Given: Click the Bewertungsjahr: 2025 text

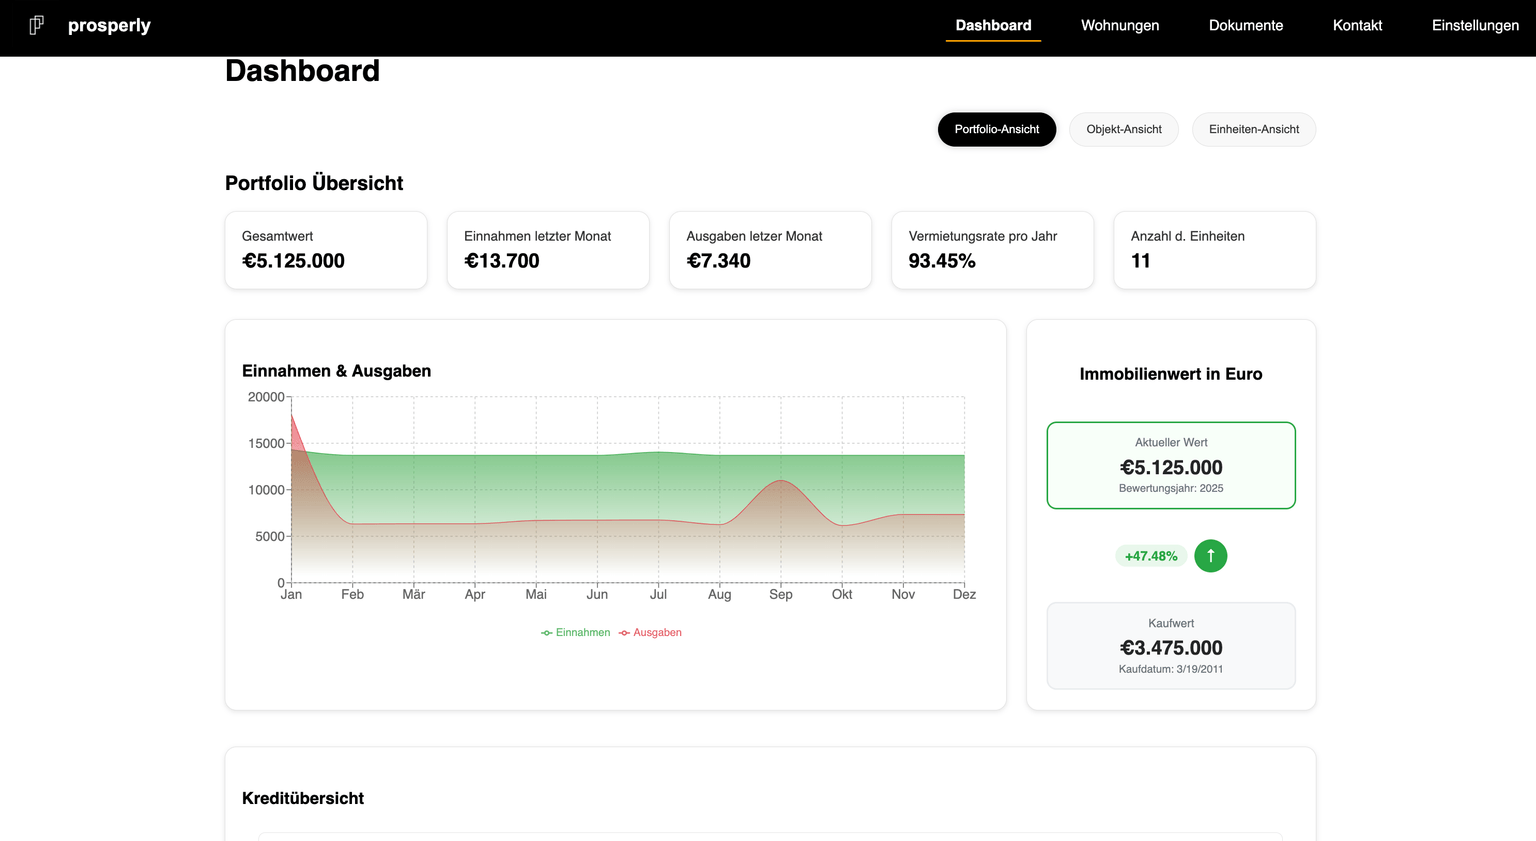Looking at the screenshot, I should click(x=1171, y=488).
